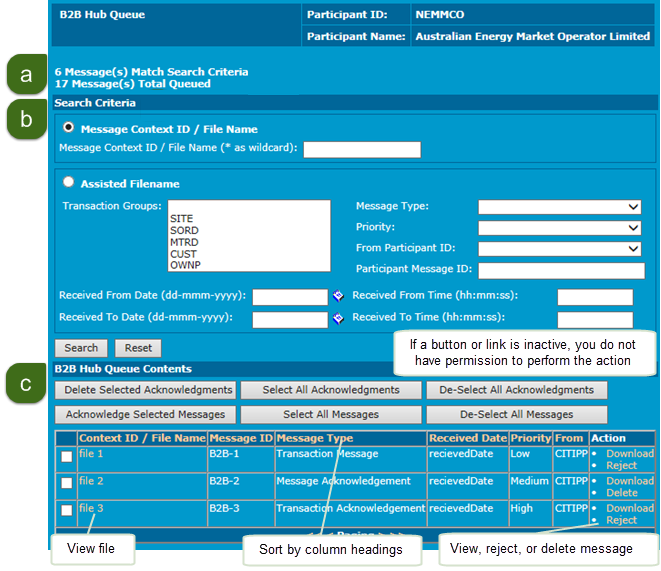Expand the Priority dropdown
Screen dimensions: 661x571
tap(559, 228)
